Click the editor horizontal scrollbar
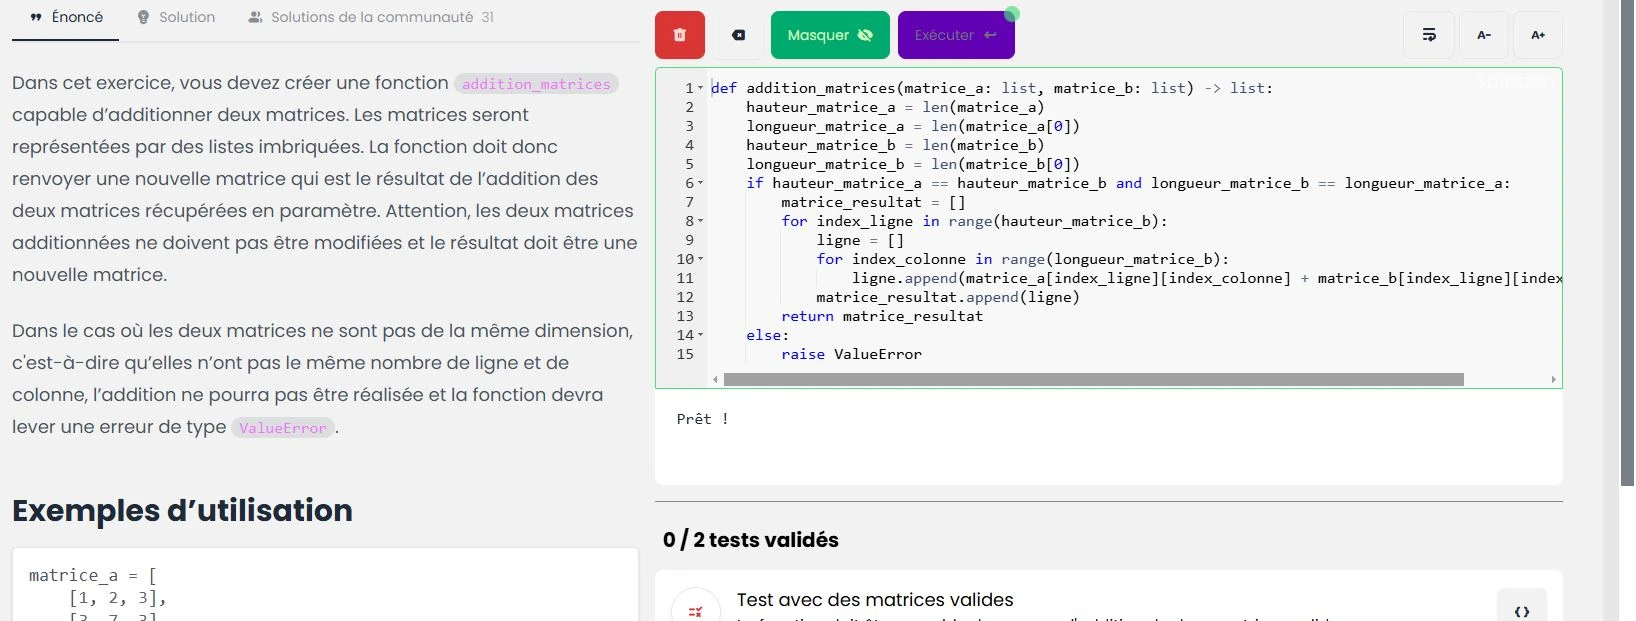Viewport: 1636px width, 621px height. click(1092, 380)
